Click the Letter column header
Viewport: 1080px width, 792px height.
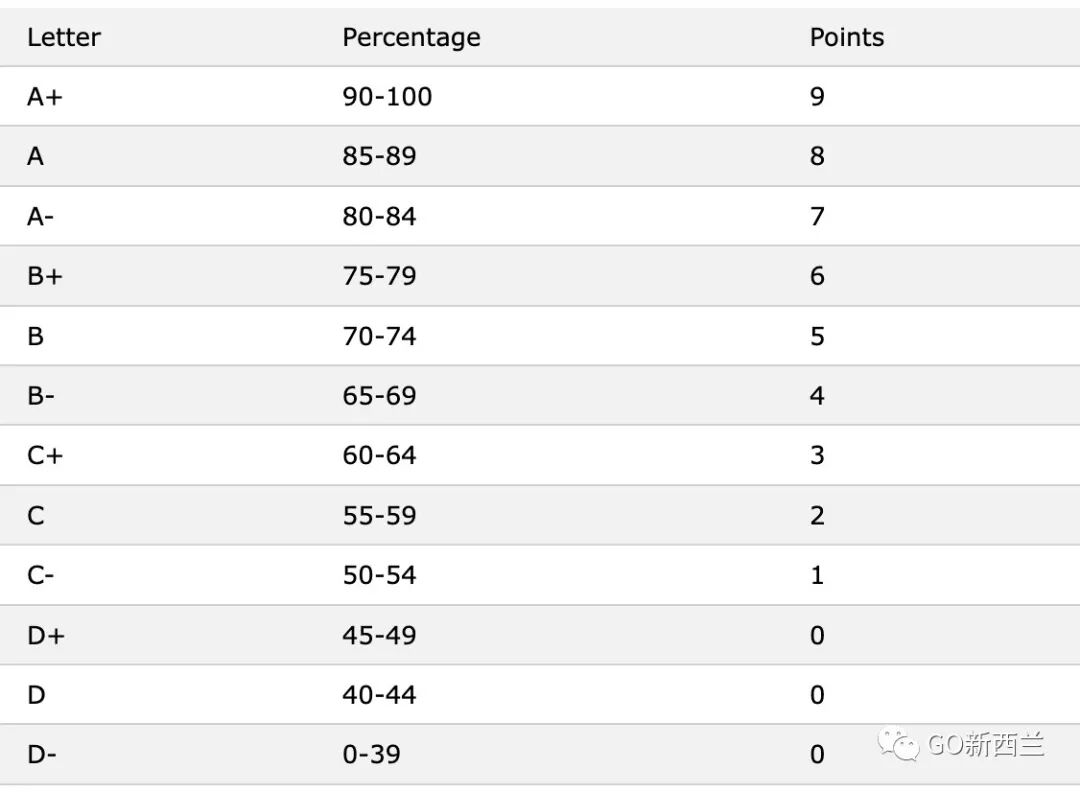[64, 37]
